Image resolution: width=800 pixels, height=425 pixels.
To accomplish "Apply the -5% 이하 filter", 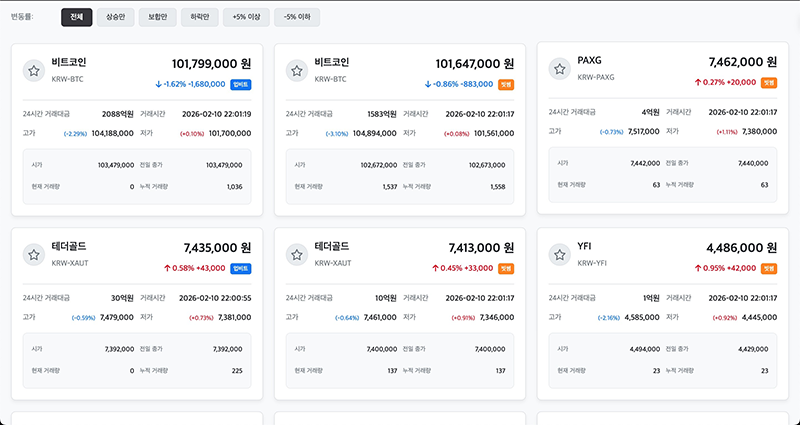I will tap(297, 17).
